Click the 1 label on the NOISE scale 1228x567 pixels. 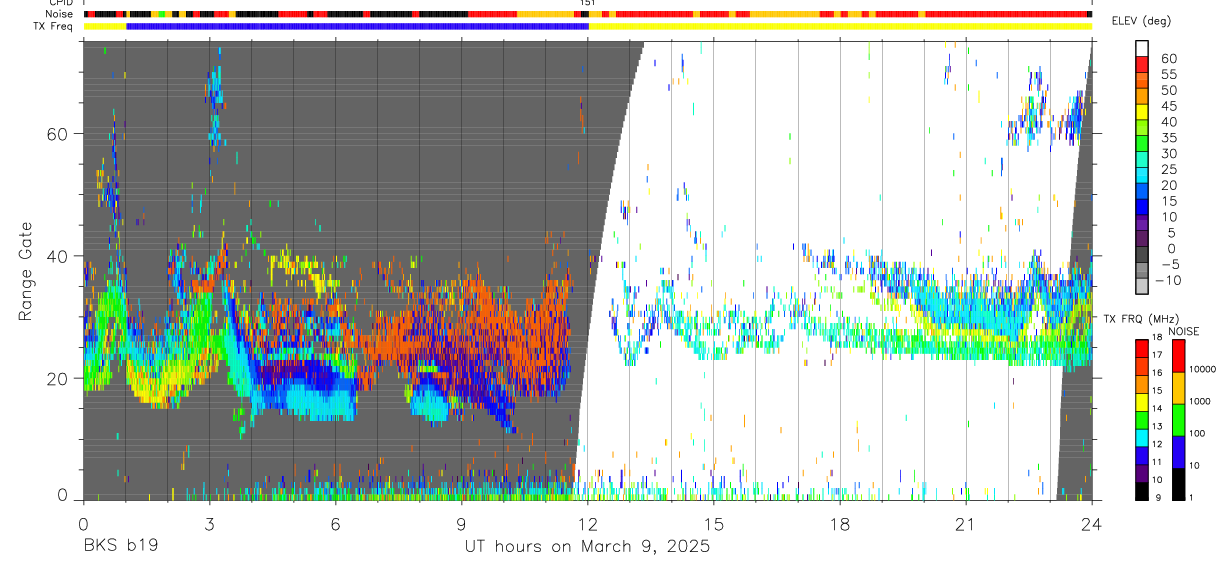pos(1191,497)
